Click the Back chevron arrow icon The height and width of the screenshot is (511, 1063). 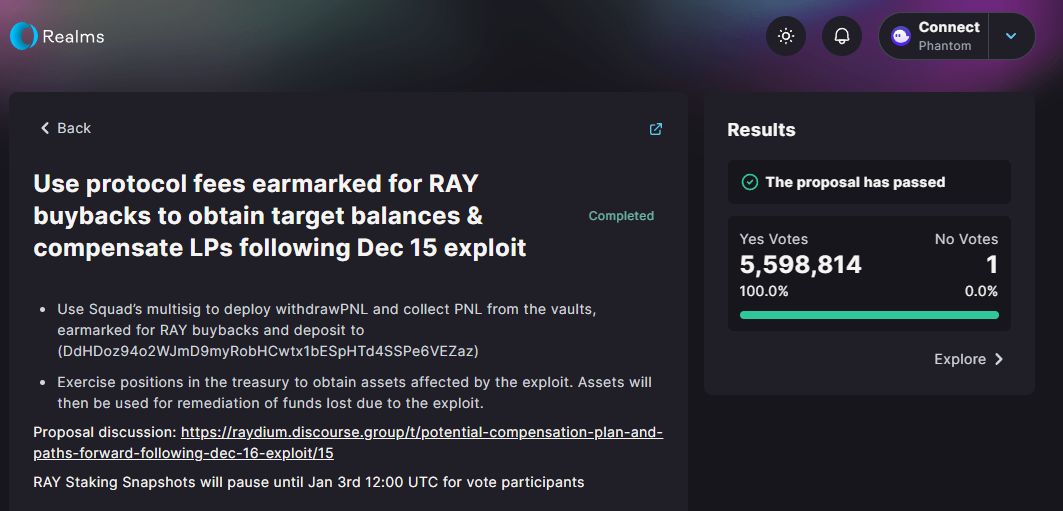pyautogui.click(x=45, y=128)
